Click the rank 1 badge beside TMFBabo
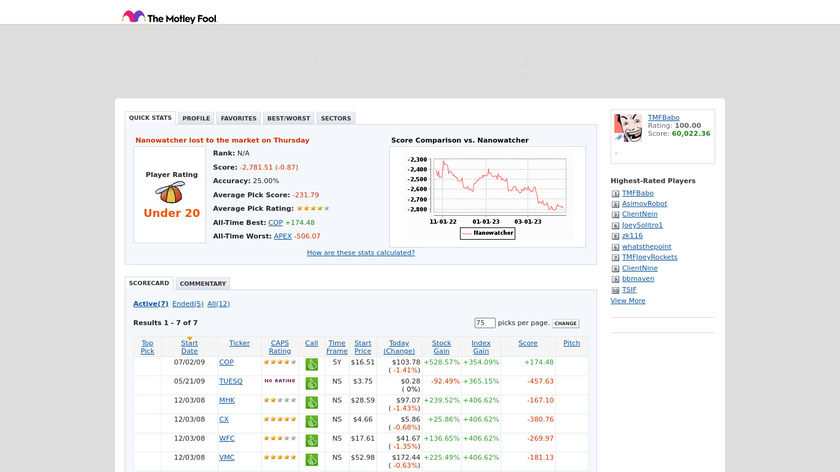This screenshot has height=472, width=840. [615, 193]
